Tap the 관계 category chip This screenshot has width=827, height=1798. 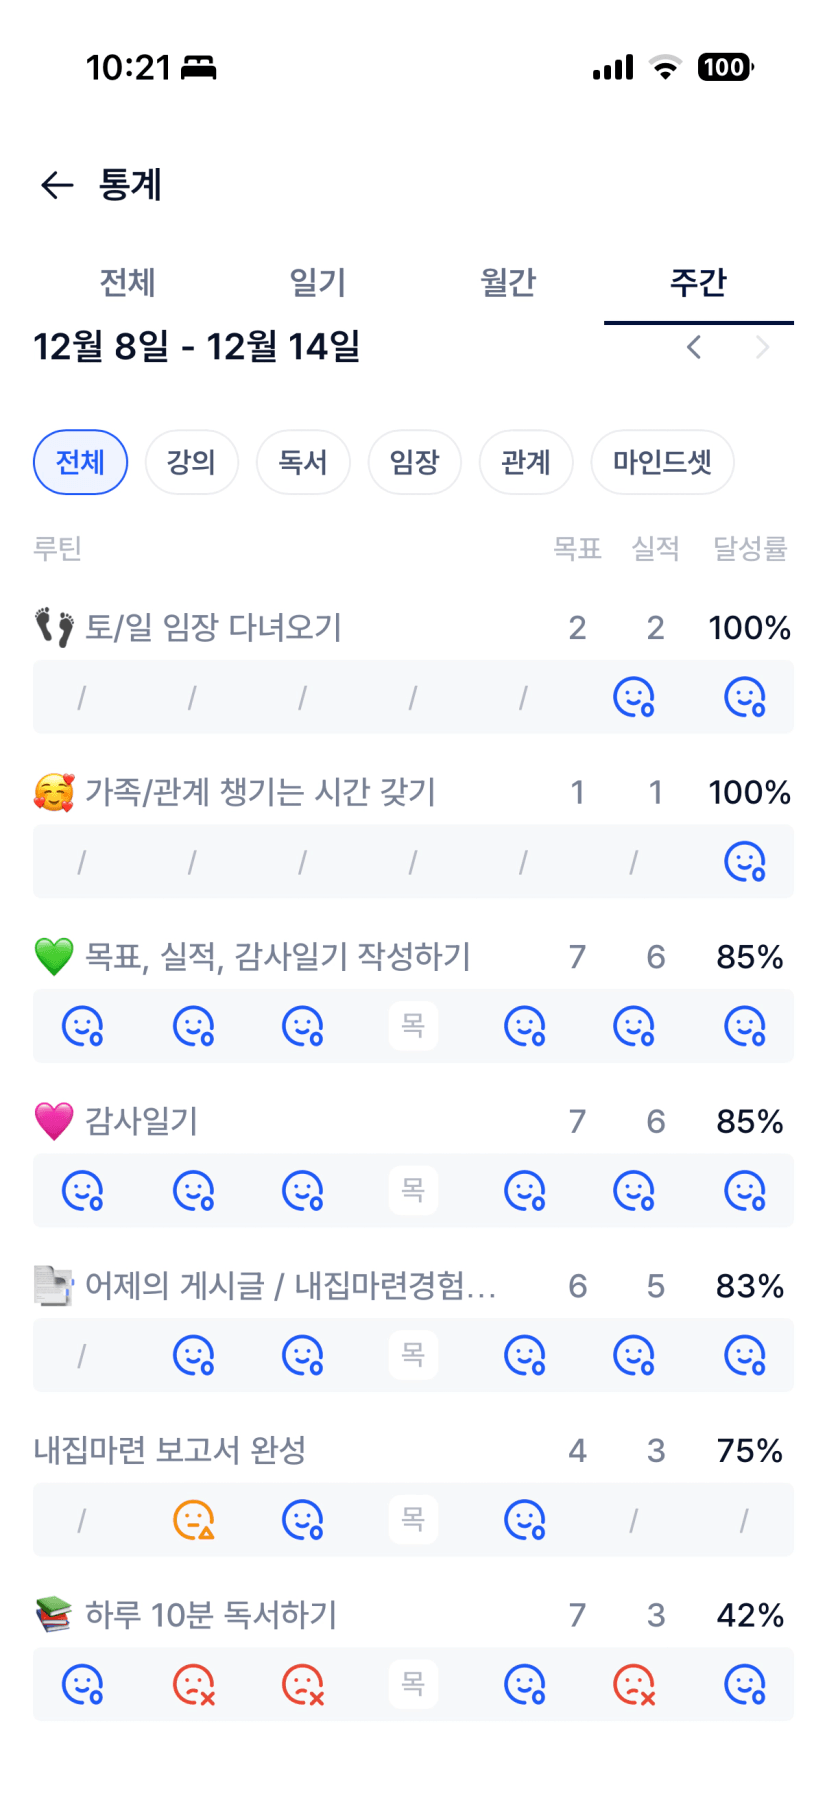[526, 462]
